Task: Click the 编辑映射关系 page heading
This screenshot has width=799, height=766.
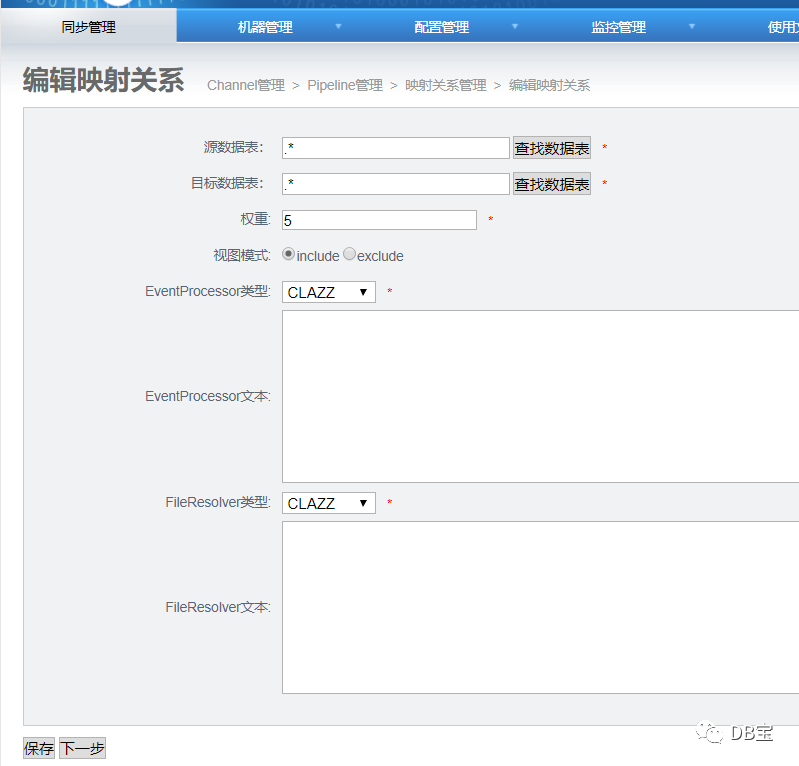Action: (103, 80)
